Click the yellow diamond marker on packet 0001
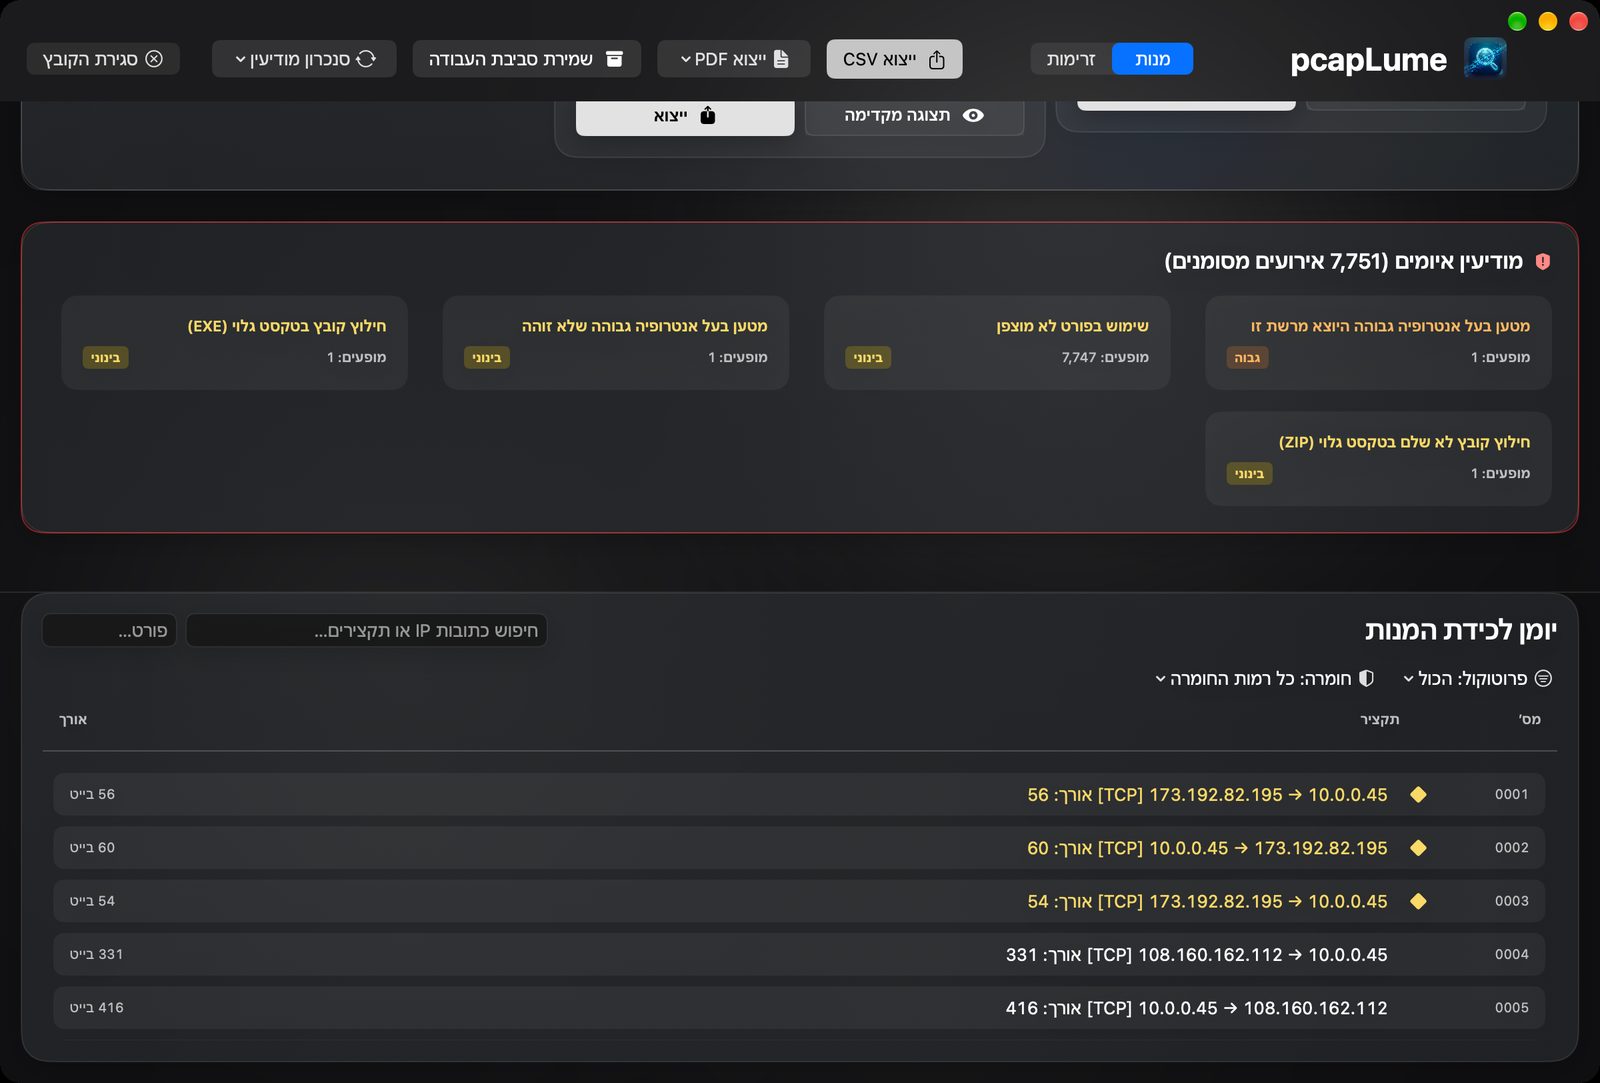The image size is (1600, 1083). click(1418, 795)
